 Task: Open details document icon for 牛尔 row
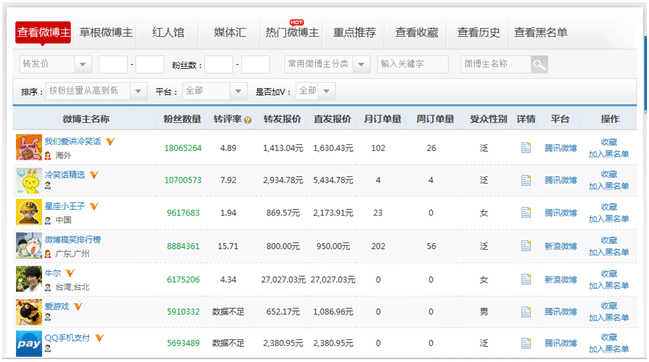(x=526, y=280)
